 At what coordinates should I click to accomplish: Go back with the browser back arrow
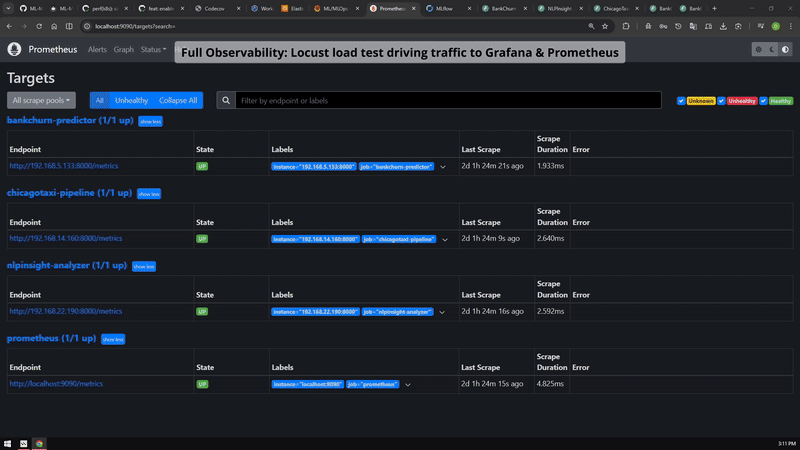tap(9, 26)
